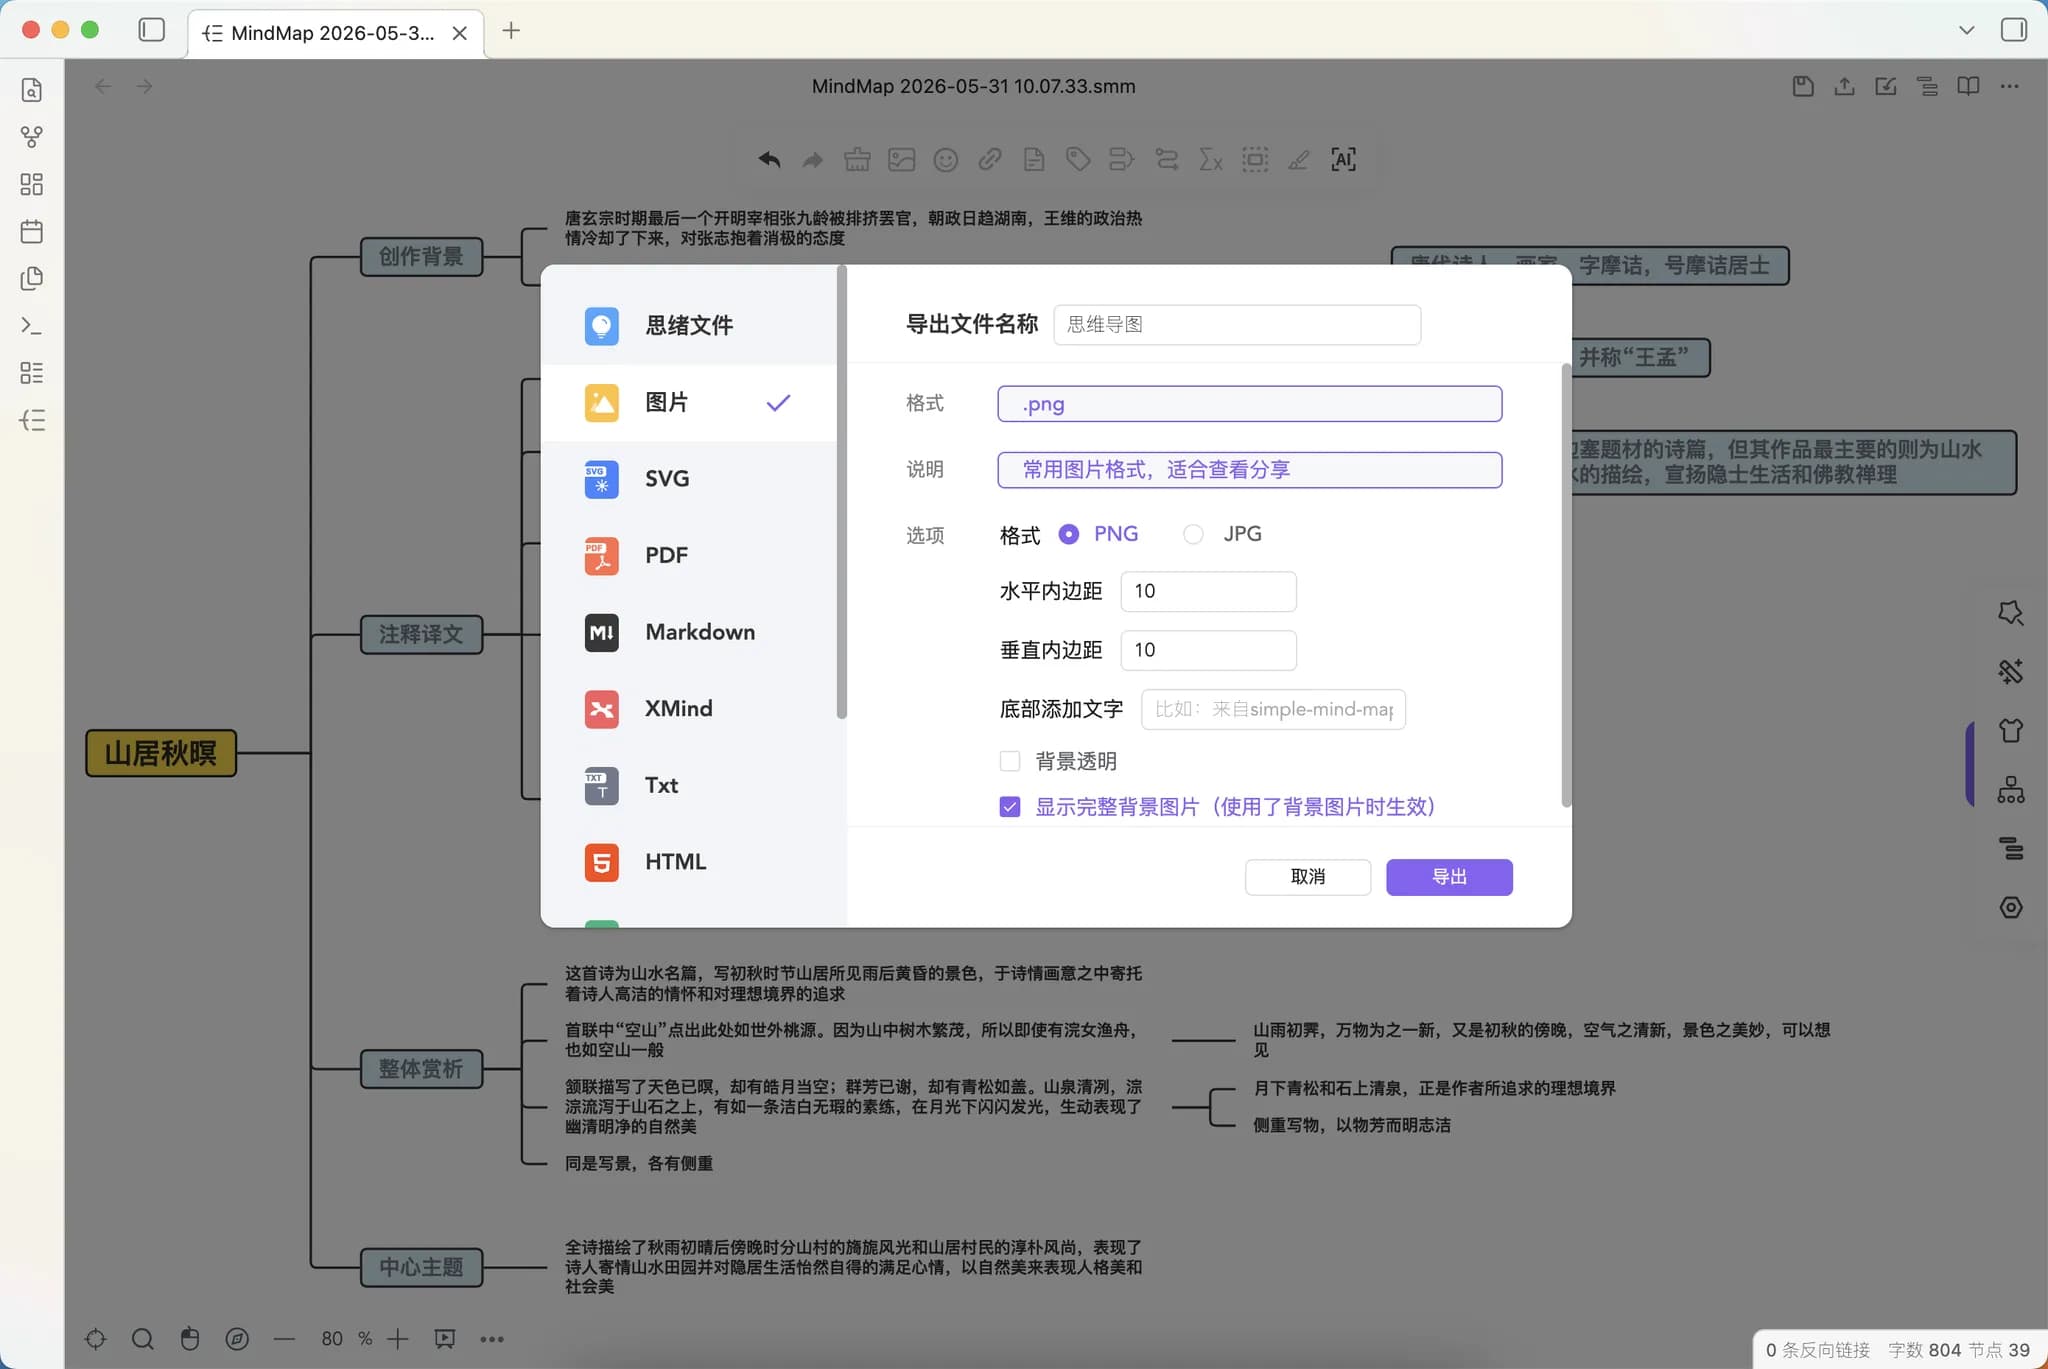Click the locate center crosshair icon
This screenshot has height=1369, width=2048.
96,1339
